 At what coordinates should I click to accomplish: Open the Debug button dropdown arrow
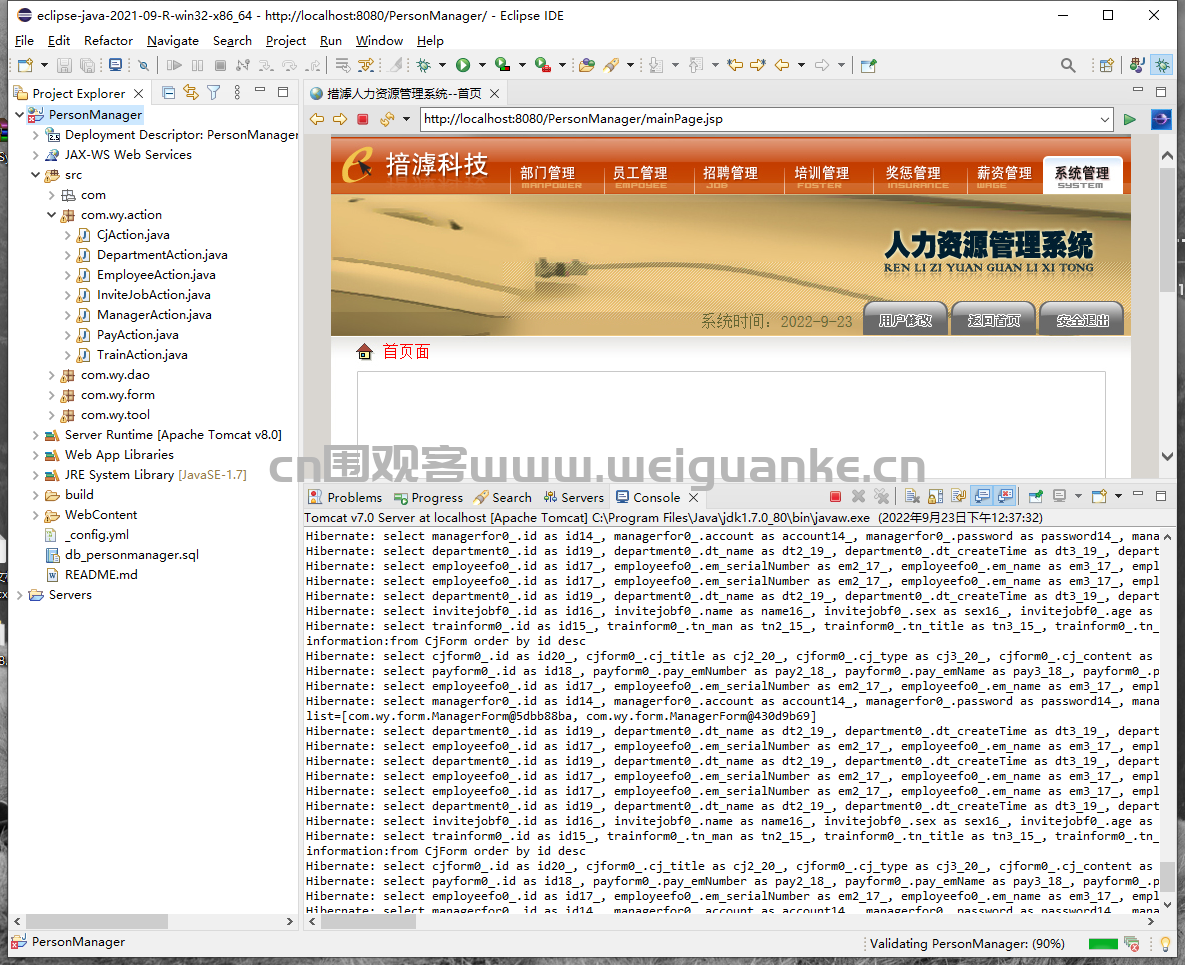(x=443, y=66)
